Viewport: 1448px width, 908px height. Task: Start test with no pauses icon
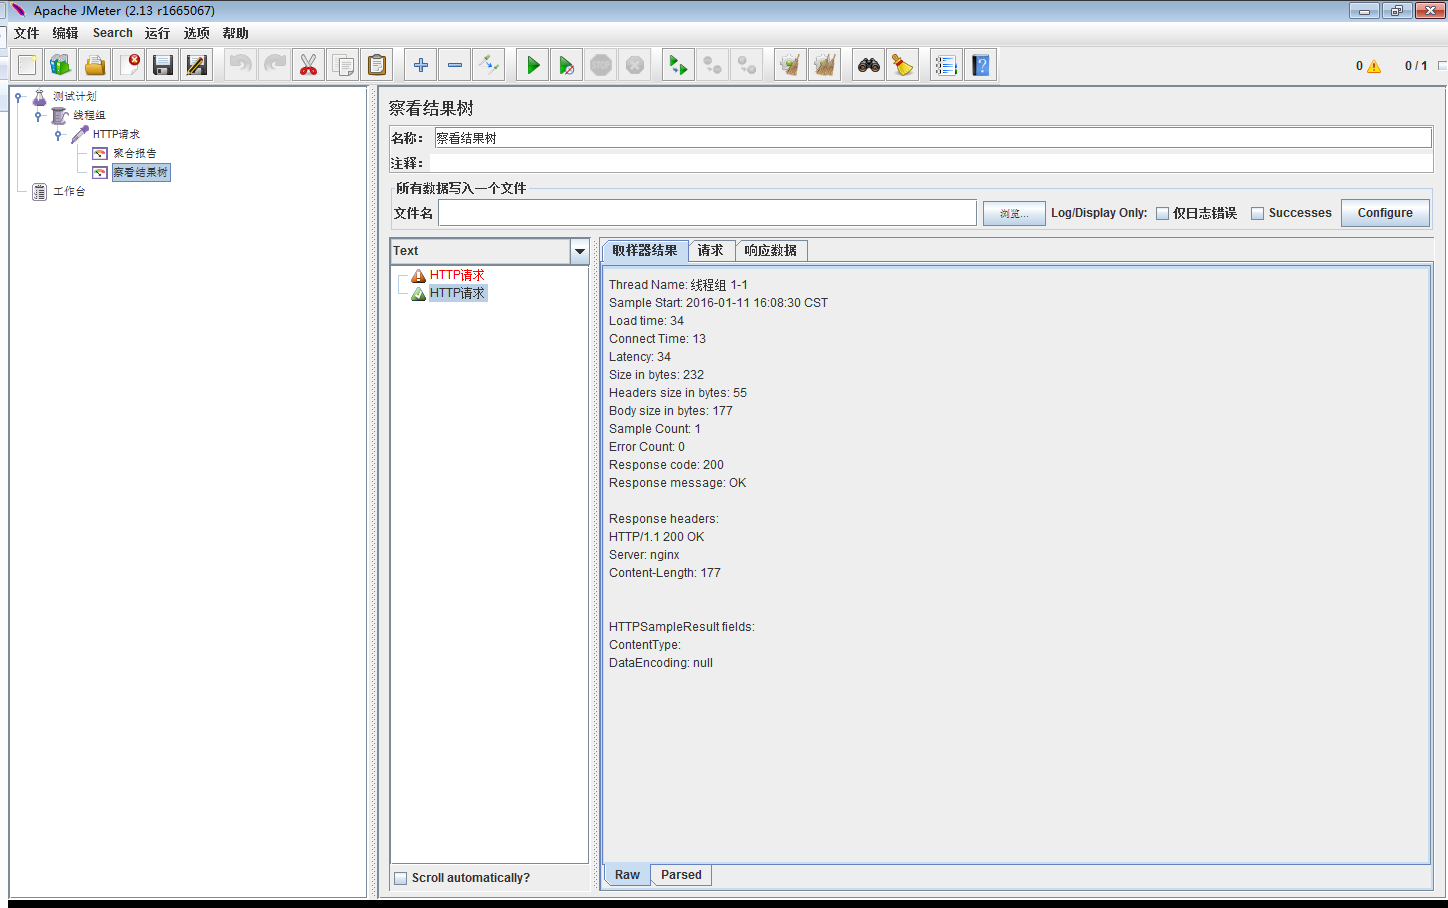[567, 65]
